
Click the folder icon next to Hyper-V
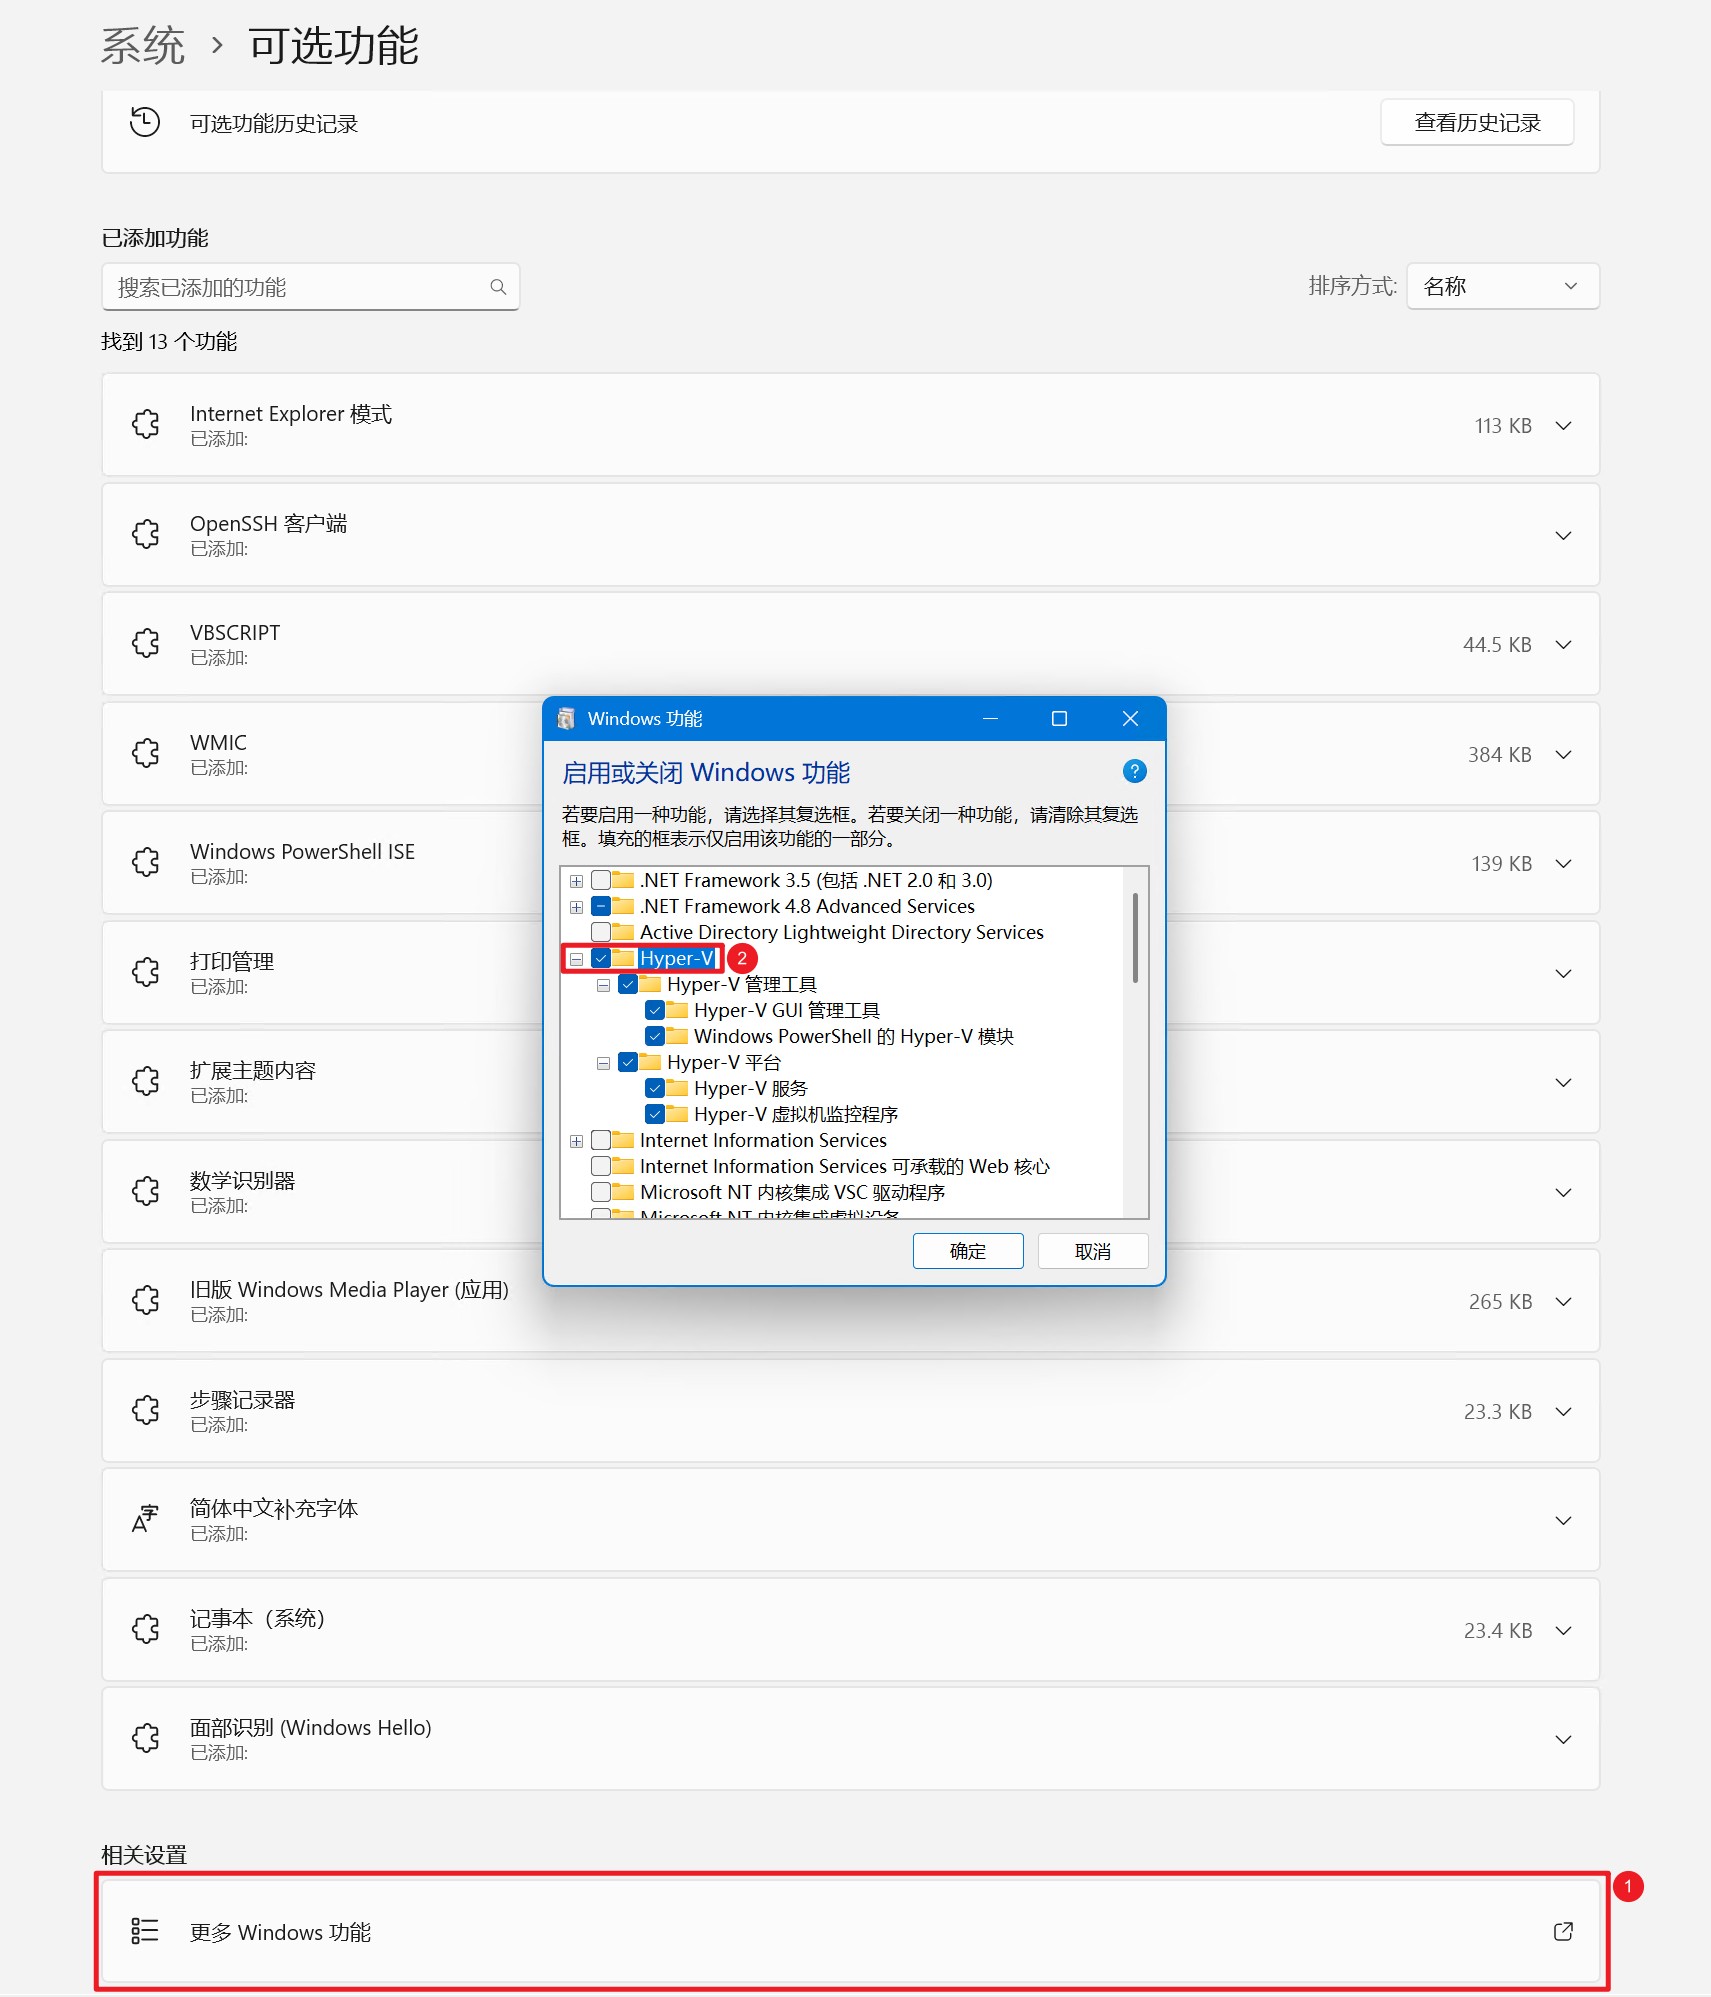point(623,958)
